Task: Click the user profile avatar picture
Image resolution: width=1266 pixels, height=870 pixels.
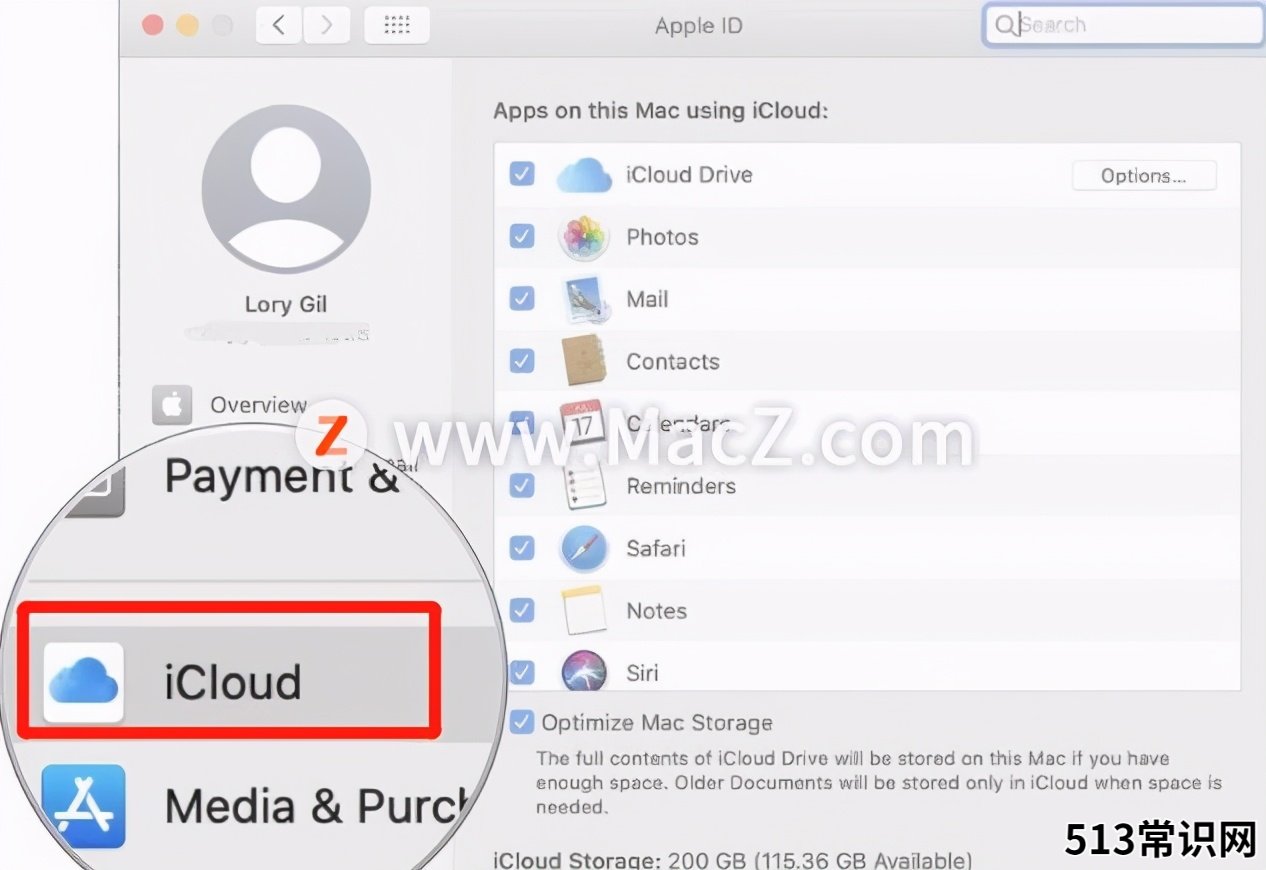Action: pyautogui.click(x=286, y=191)
